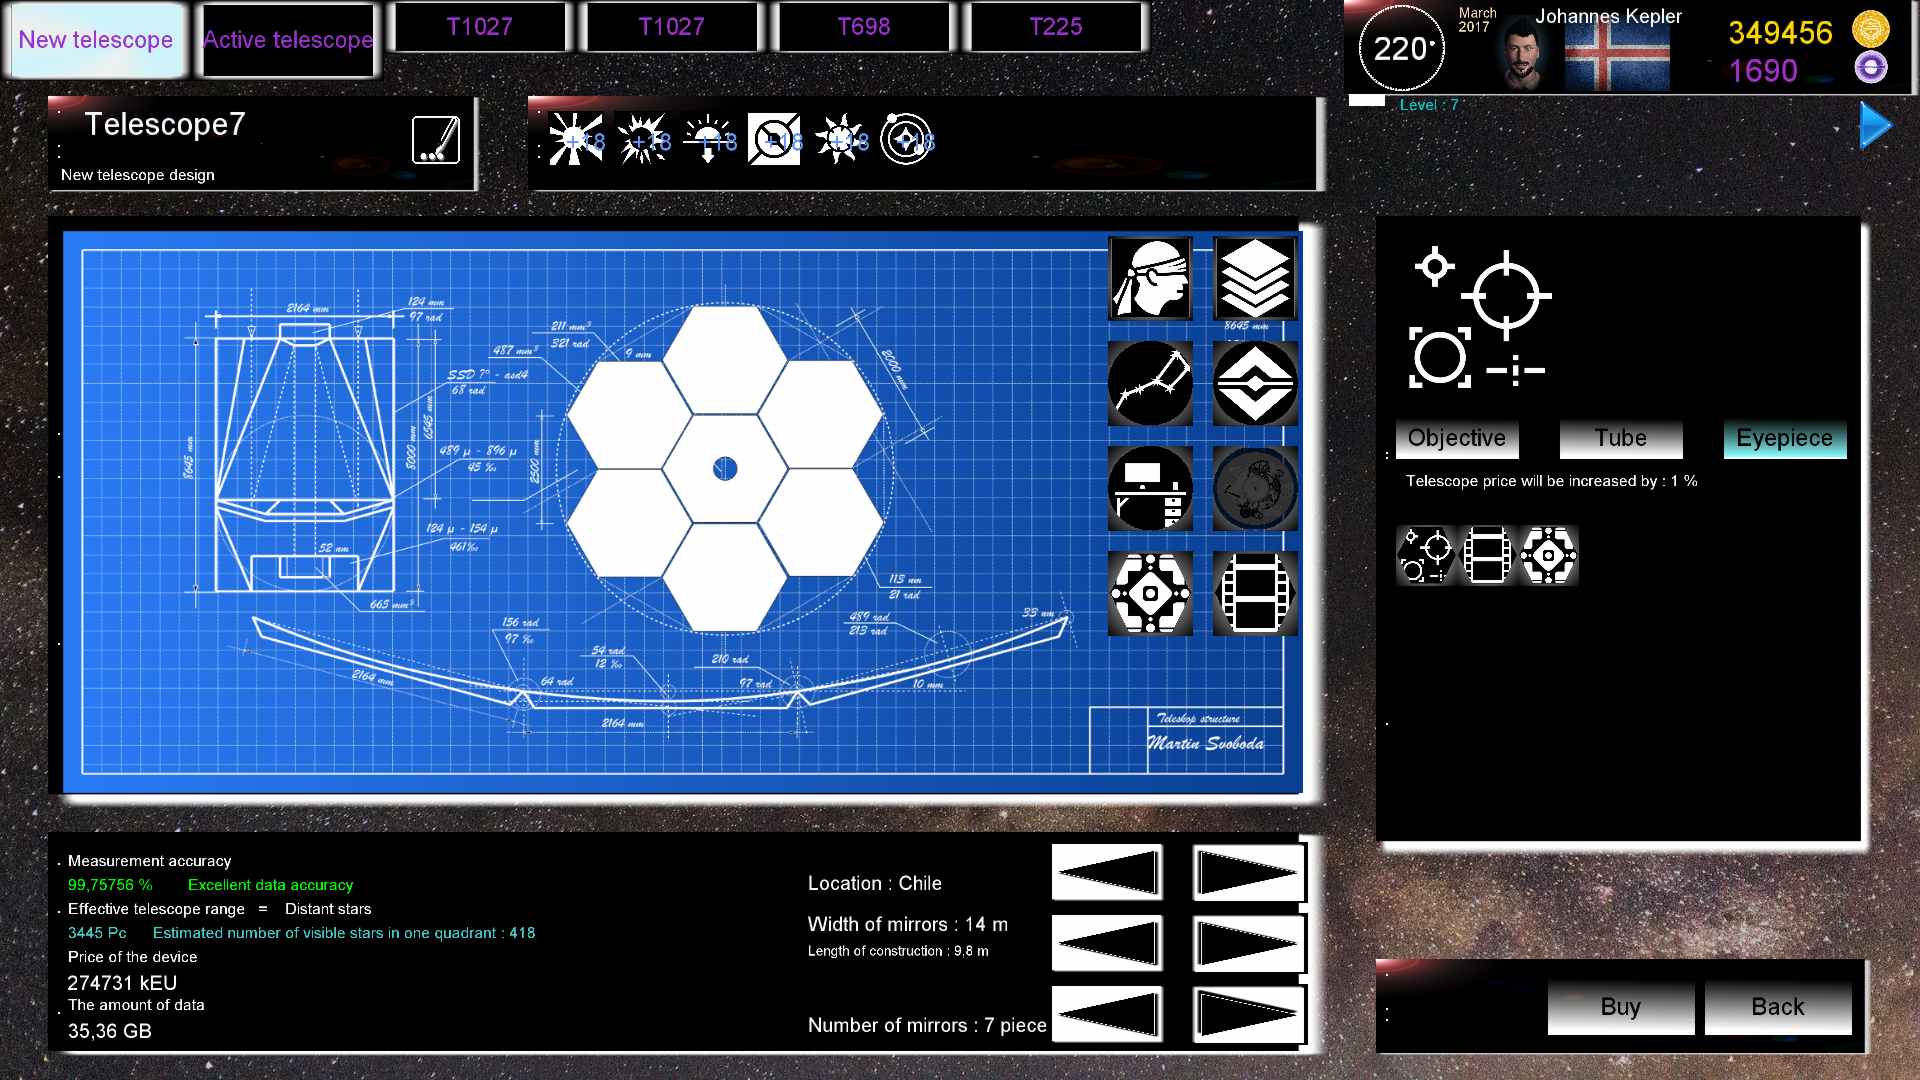
Task: Switch to the Objective tab
Action: point(1456,438)
